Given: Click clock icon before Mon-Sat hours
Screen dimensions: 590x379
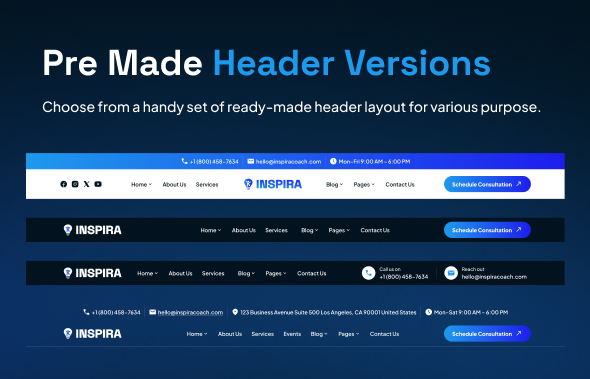Looking at the screenshot, I should [429, 312].
